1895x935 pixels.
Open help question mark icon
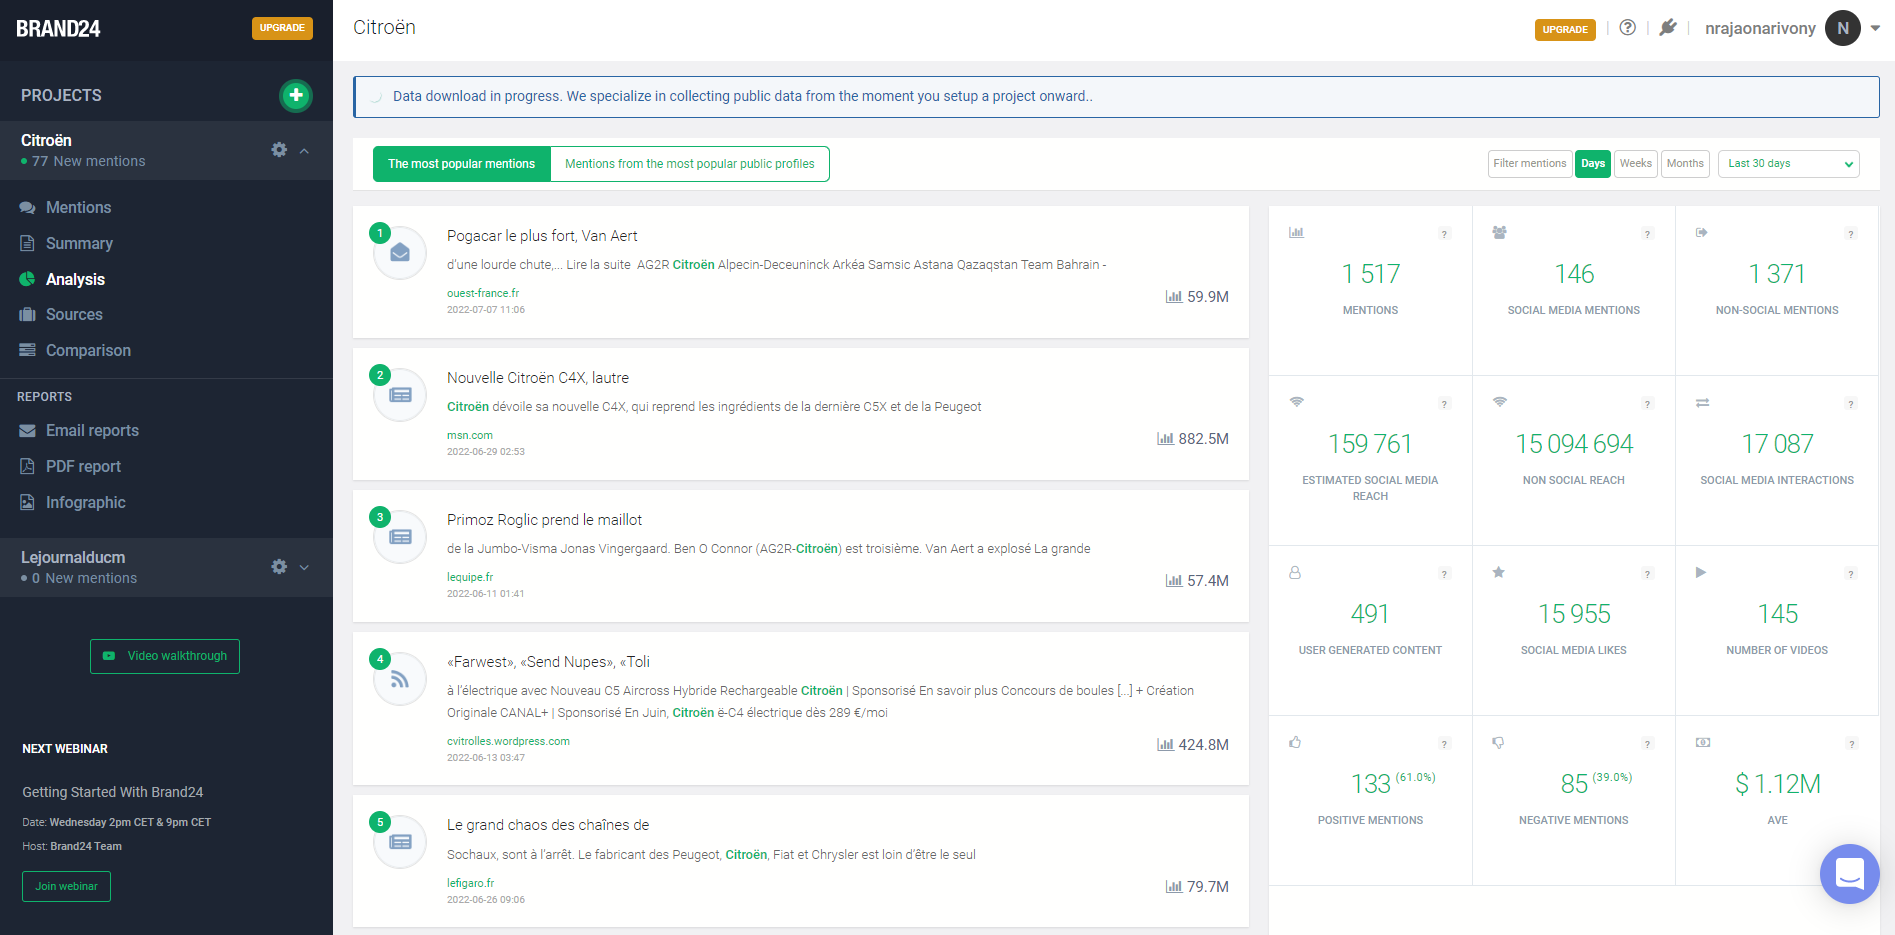(1628, 28)
